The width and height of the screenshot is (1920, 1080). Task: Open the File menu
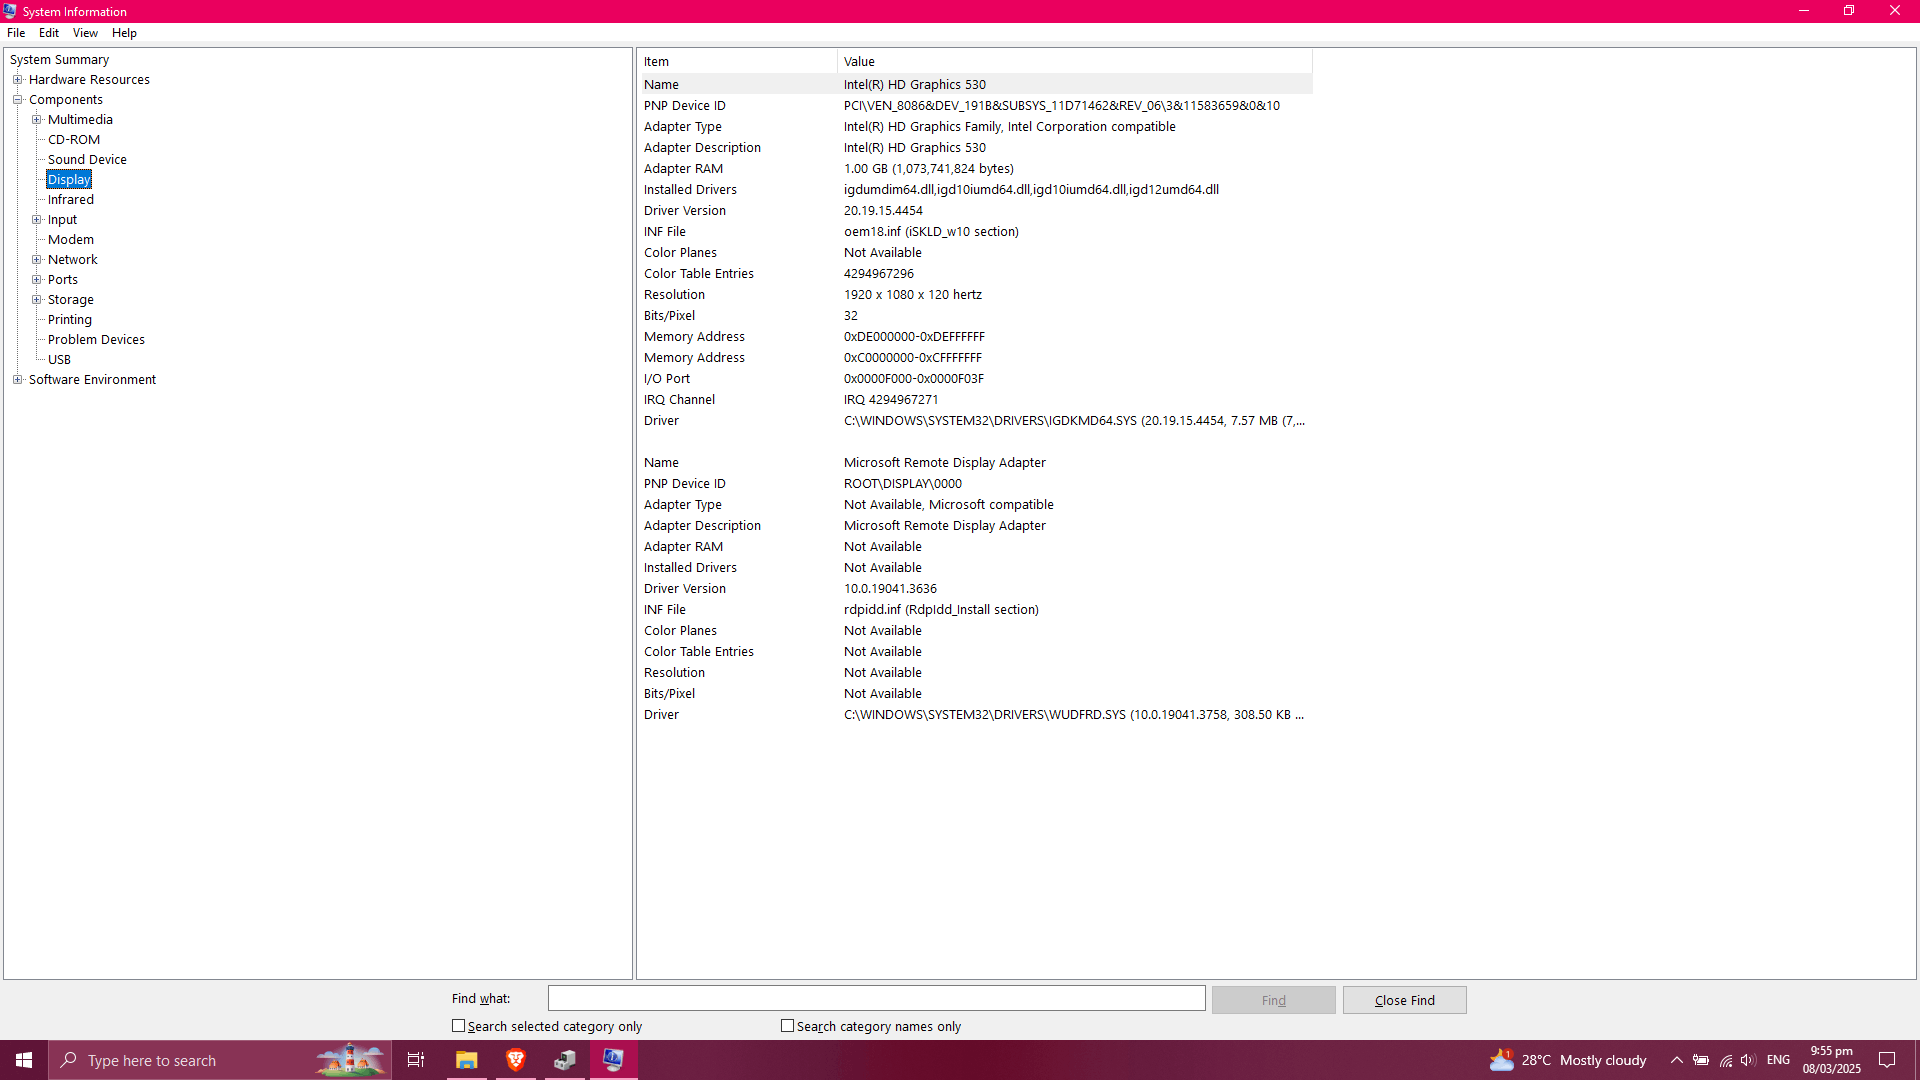click(16, 33)
